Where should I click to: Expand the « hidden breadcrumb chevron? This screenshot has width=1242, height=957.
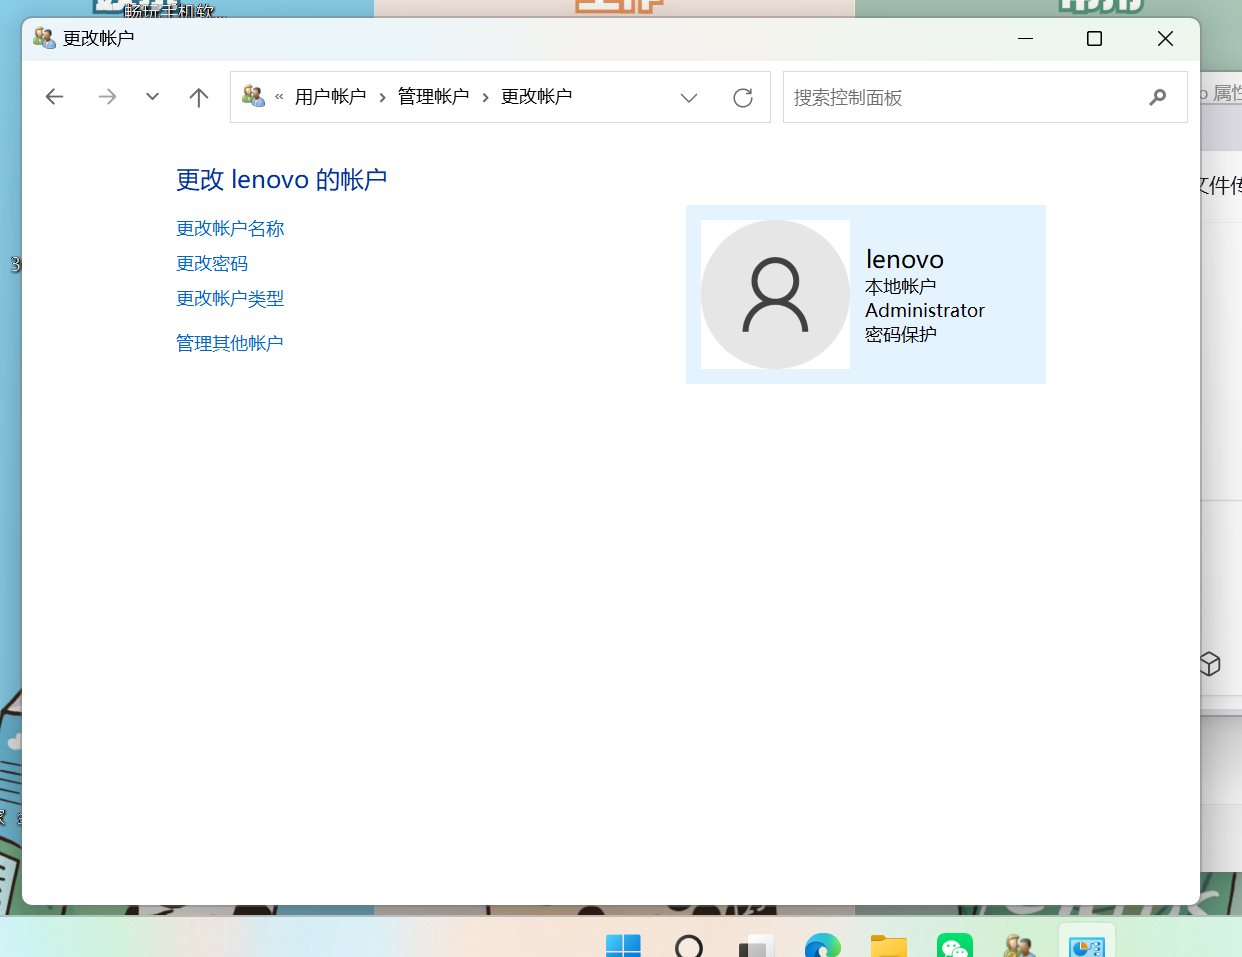tap(279, 97)
